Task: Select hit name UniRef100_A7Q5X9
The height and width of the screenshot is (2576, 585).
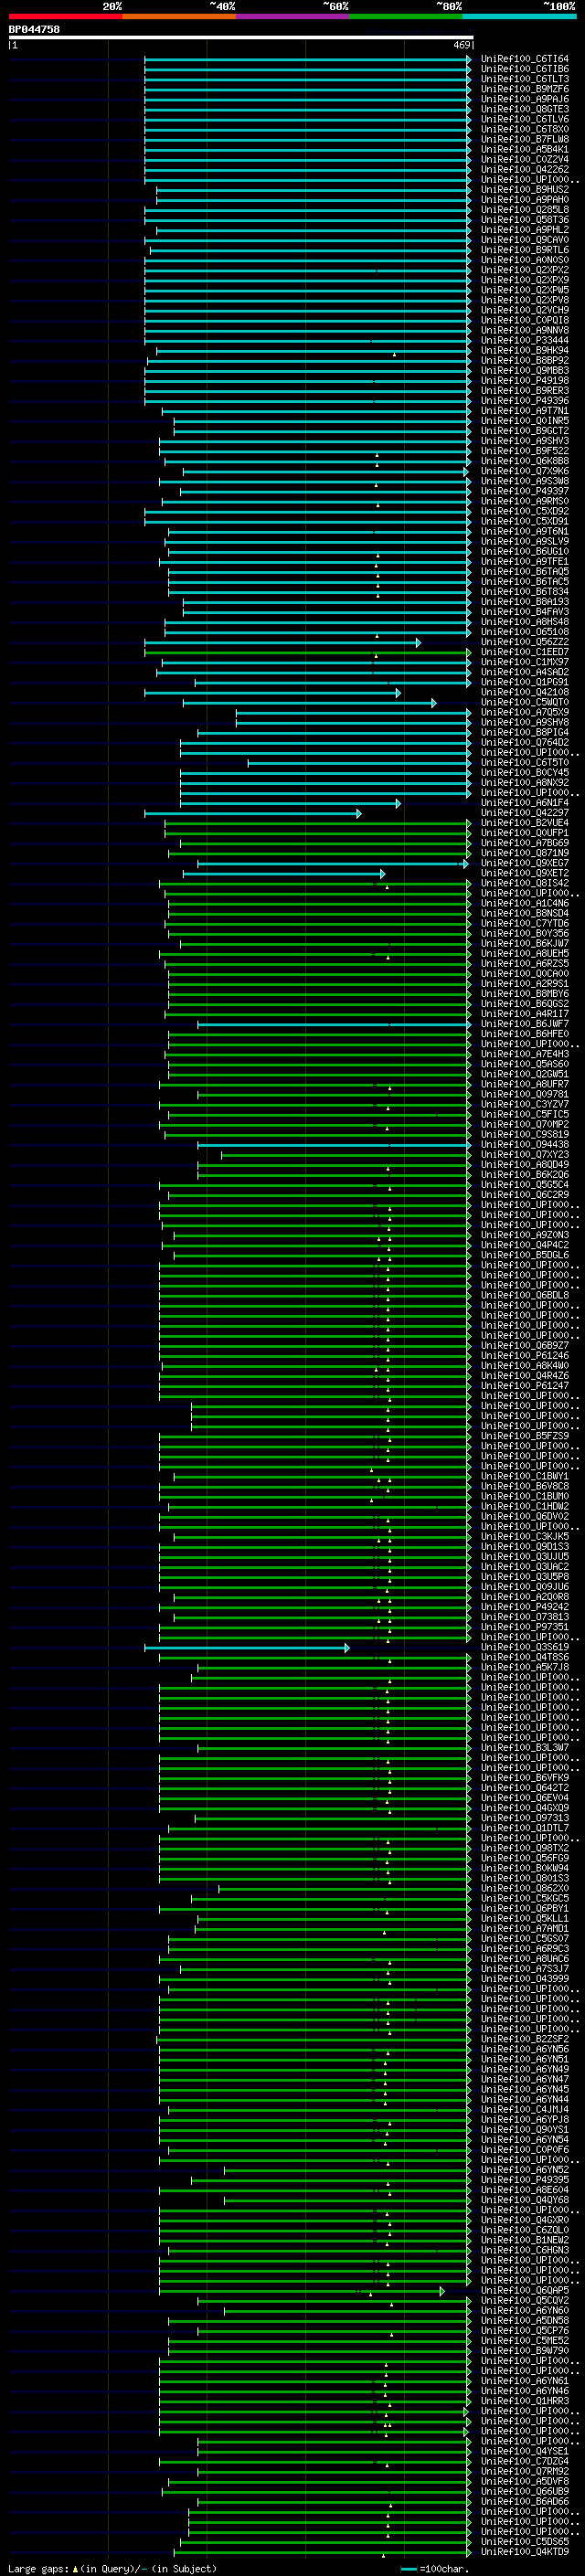Action: 524,712
